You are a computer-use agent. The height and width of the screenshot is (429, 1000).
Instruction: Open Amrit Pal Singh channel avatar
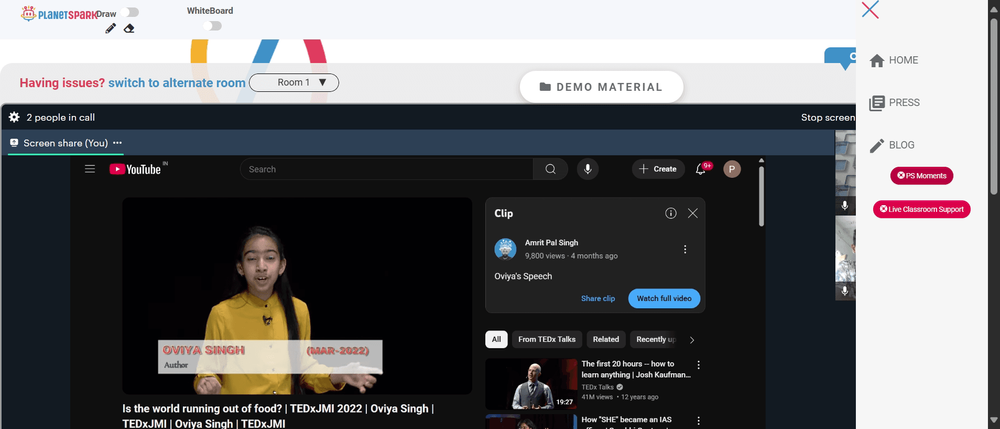[505, 249]
